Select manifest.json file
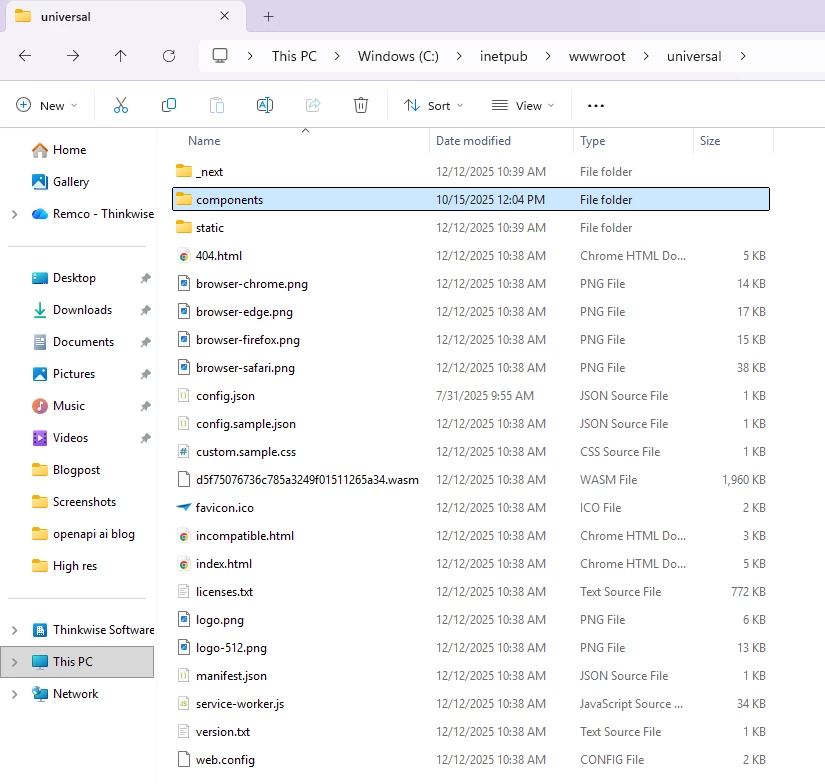This screenshot has height=784, width=825. pos(471,676)
